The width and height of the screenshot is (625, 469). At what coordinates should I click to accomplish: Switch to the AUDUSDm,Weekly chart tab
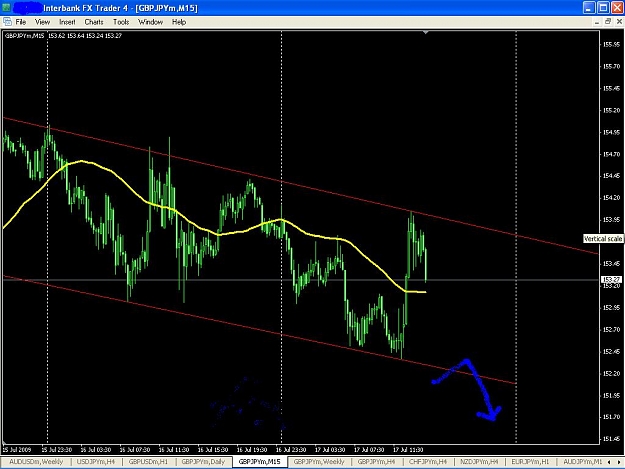[36, 462]
